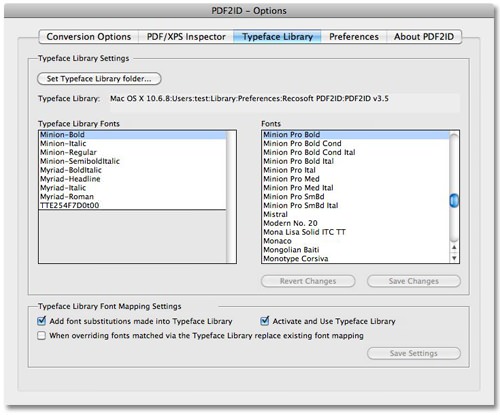The height and width of the screenshot is (415, 500).
Task: Toggle Add font substitutions into Typeface Library
Action: pos(42,321)
